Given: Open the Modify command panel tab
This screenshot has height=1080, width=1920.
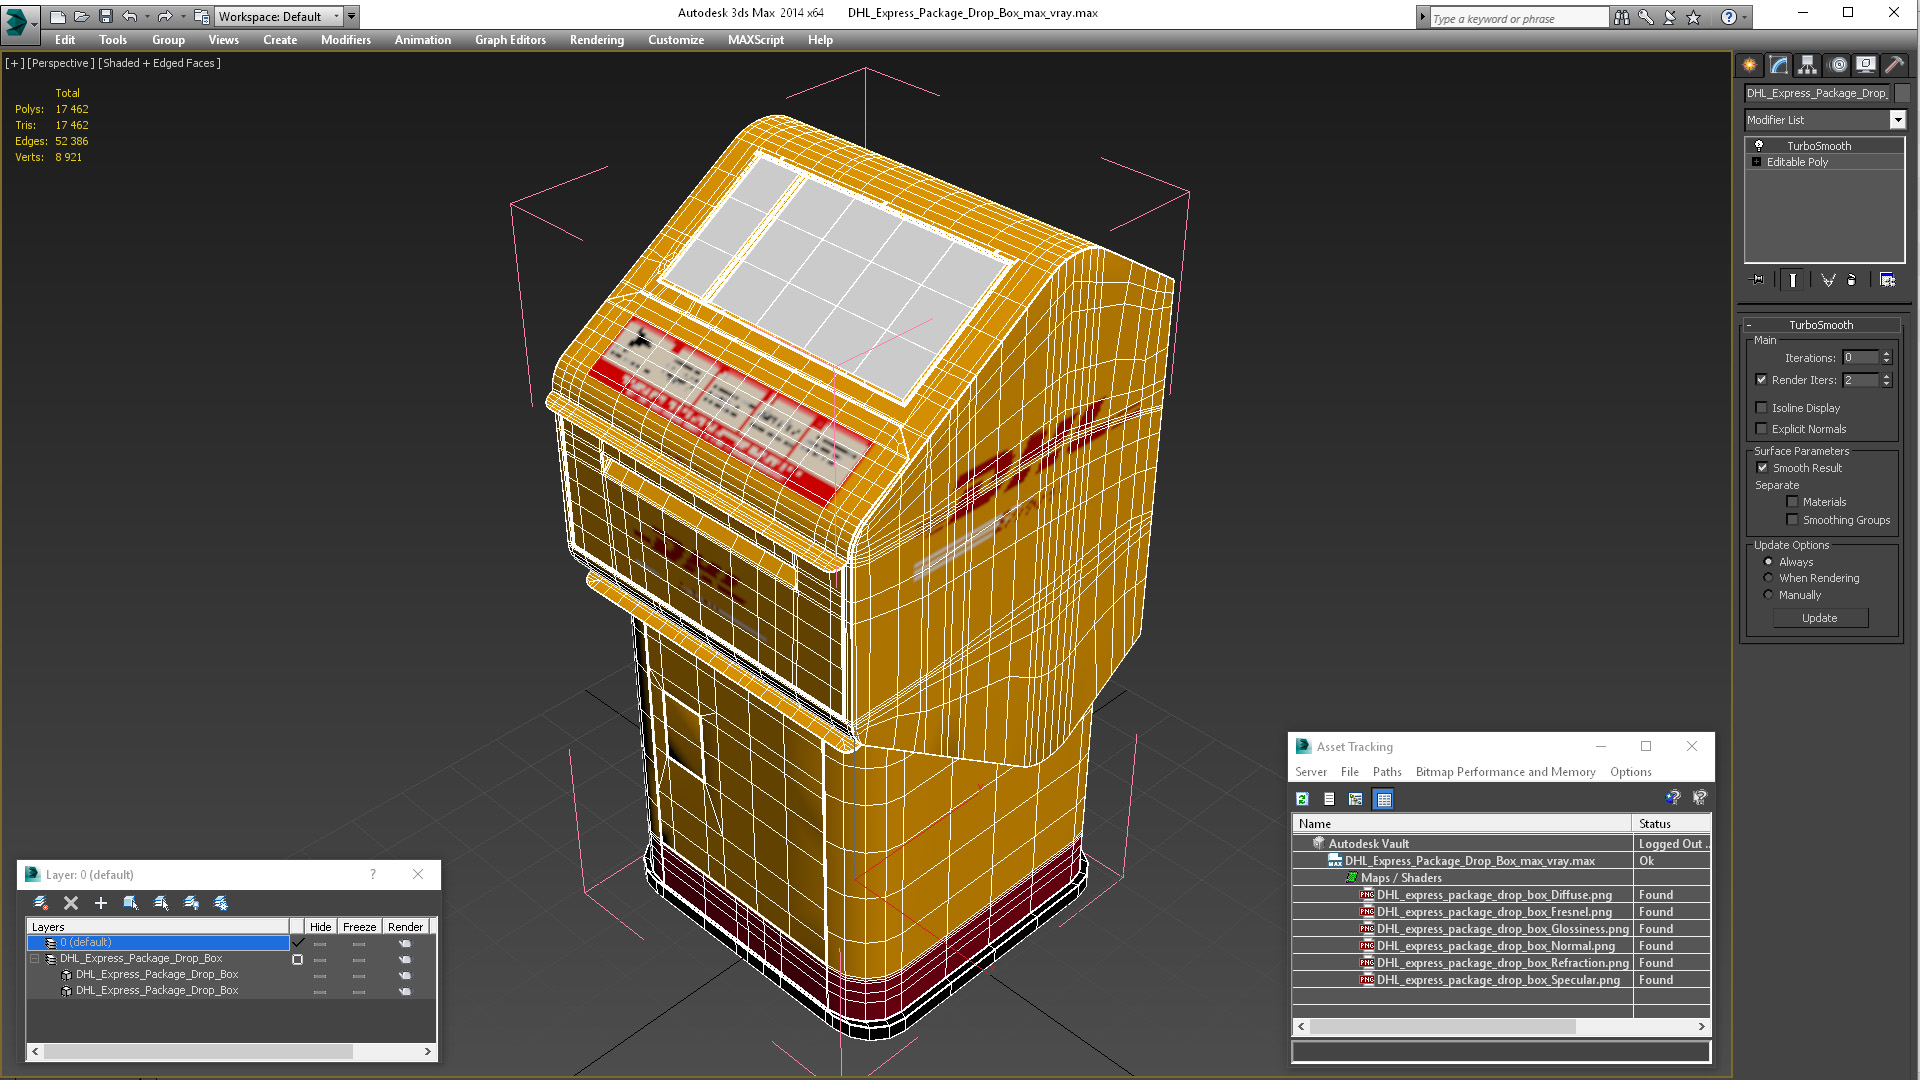Looking at the screenshot, I should click(x=1778, y=65).
